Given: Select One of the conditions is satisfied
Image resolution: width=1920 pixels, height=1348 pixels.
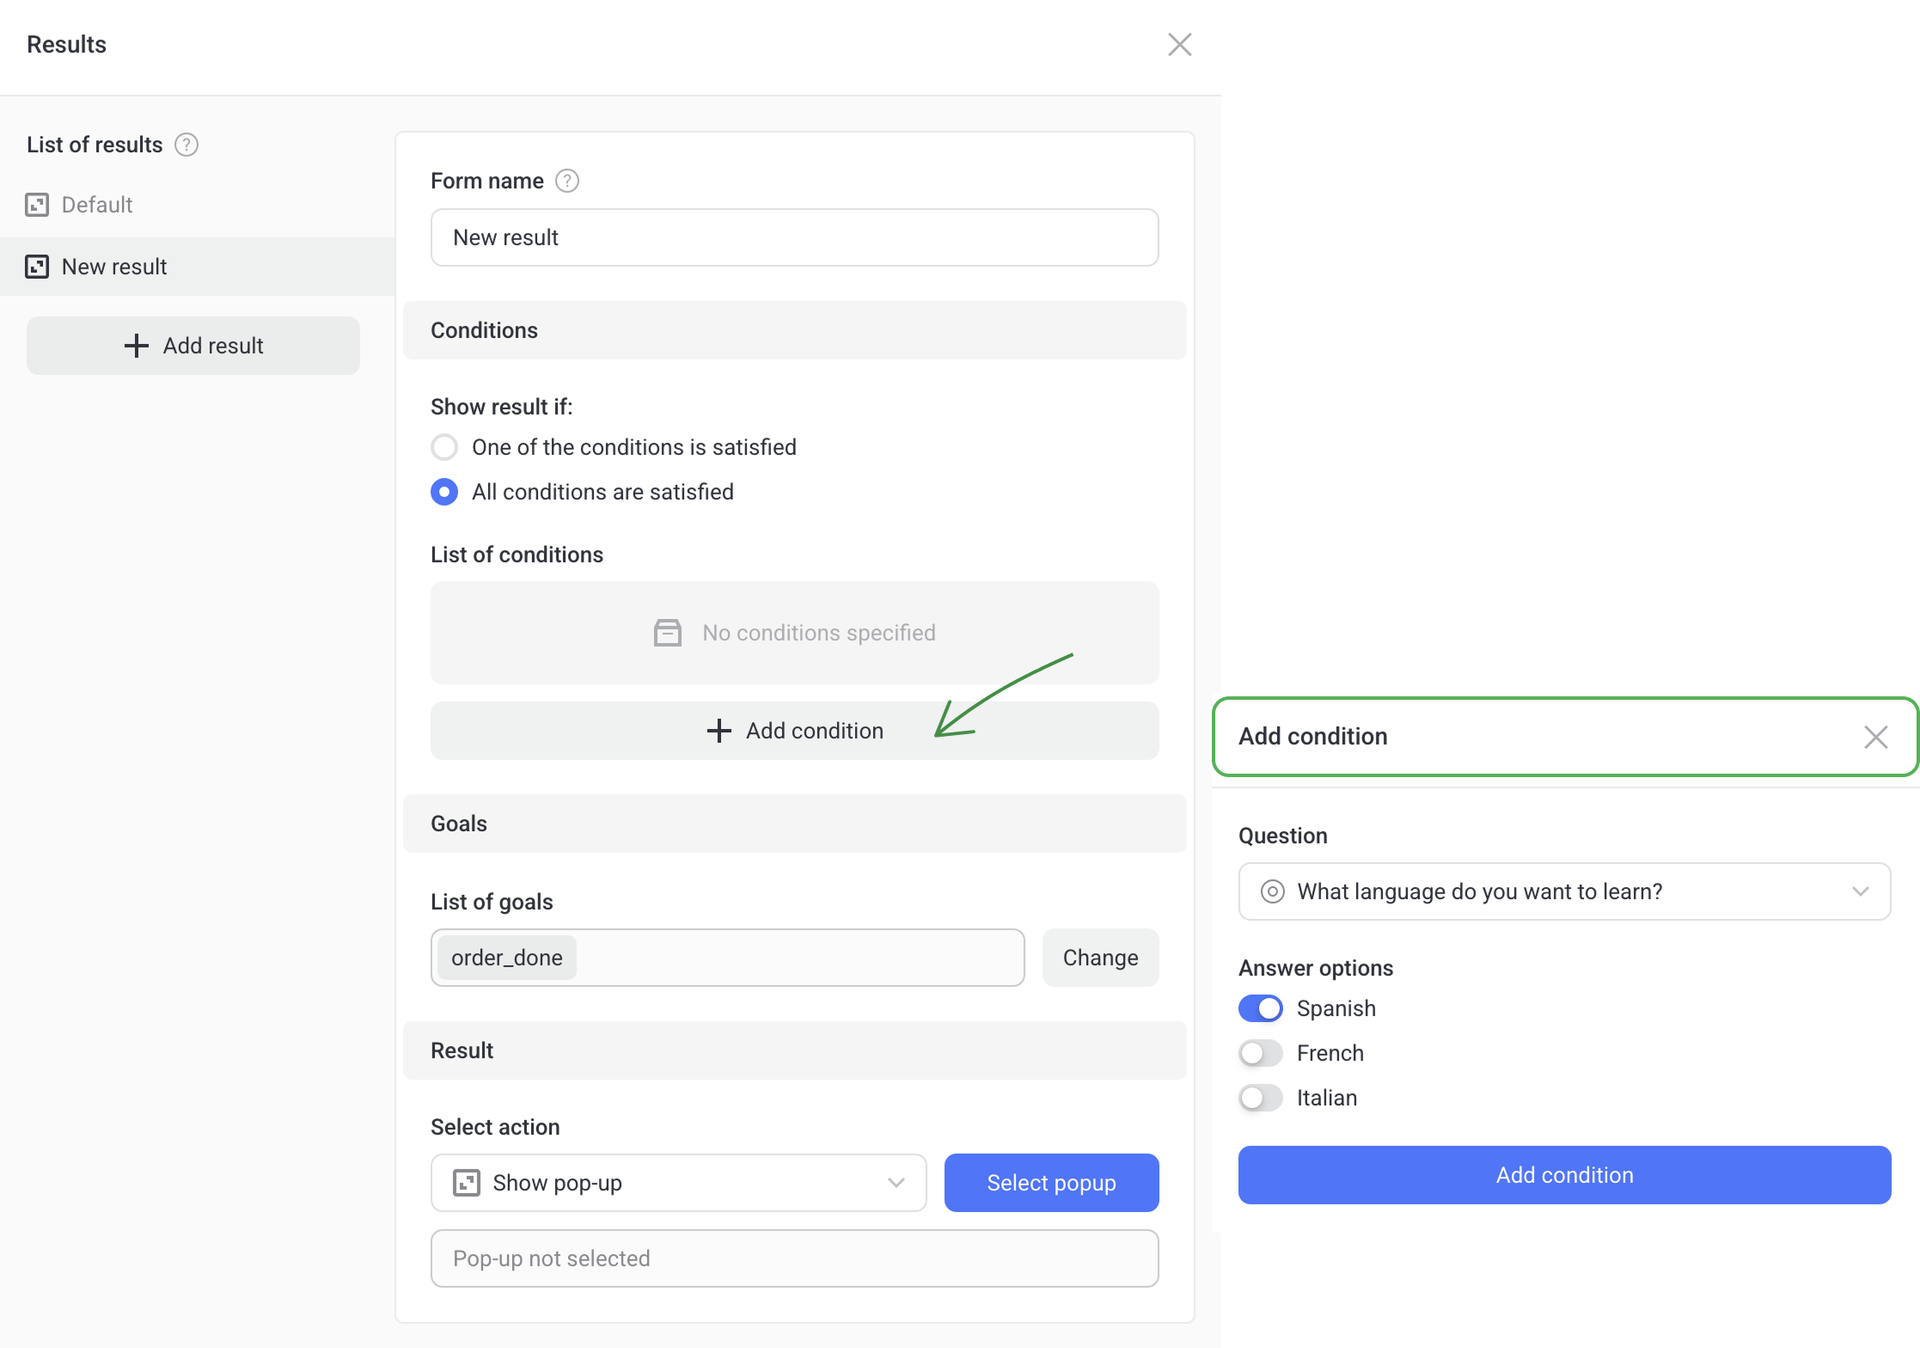Looking at the screenshot, I should (x=444, y=447).
